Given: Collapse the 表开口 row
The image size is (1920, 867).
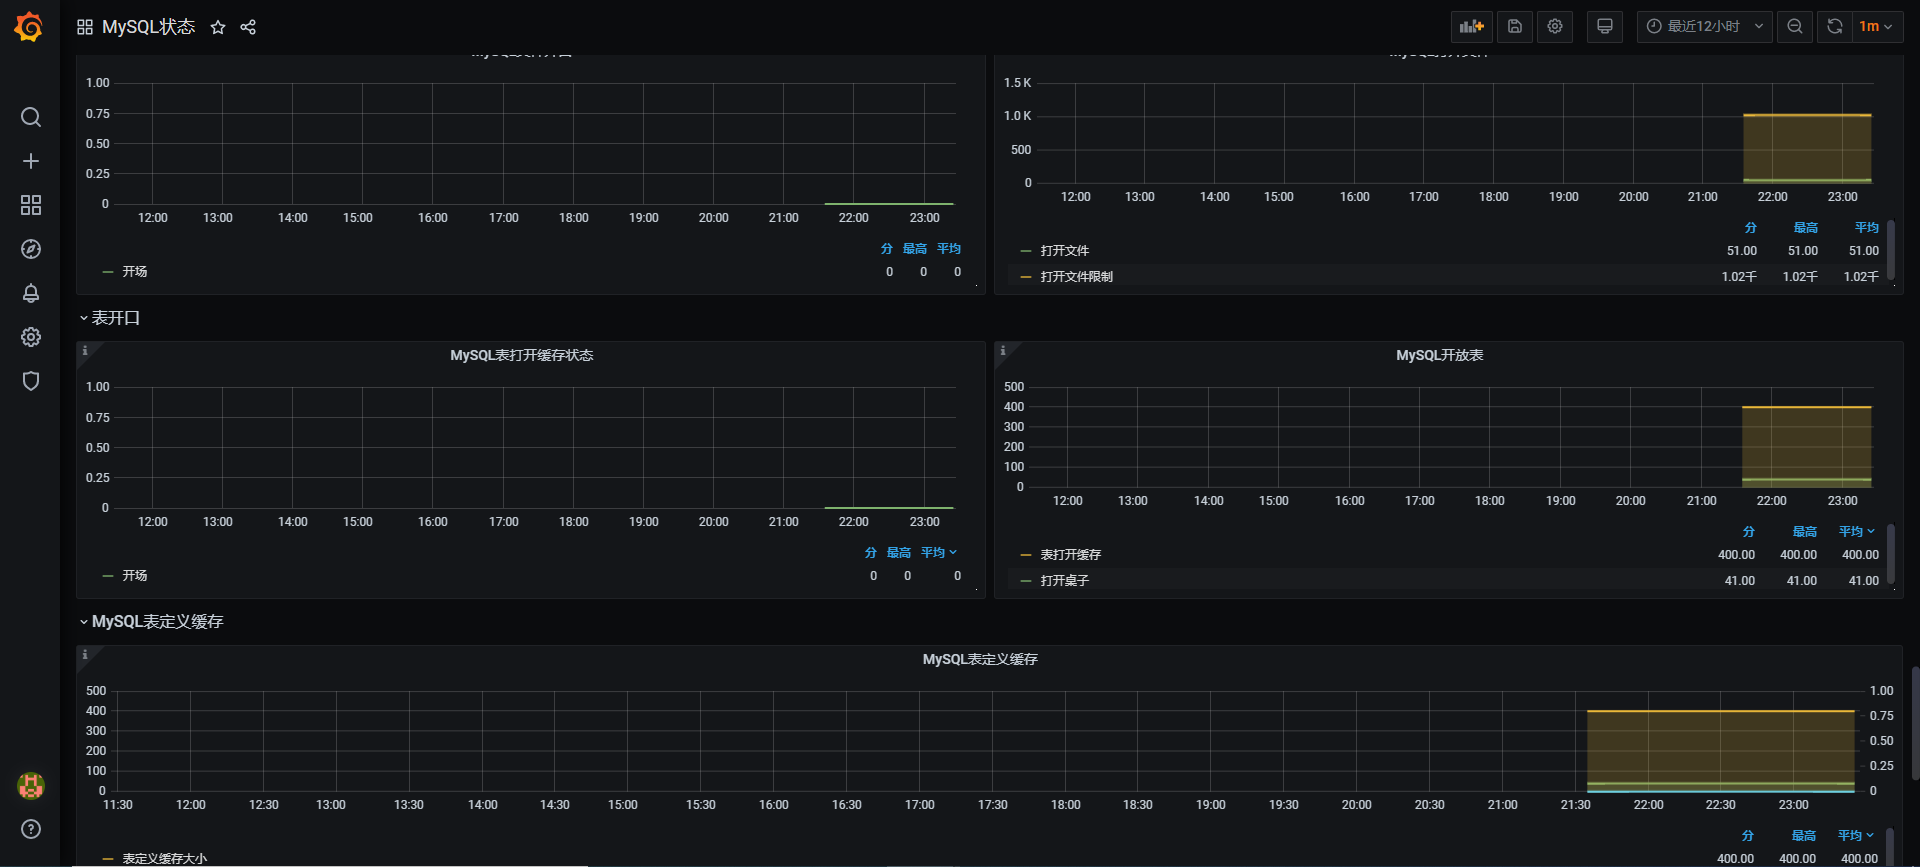Looking at the screenshot, I should pos(110,318).
